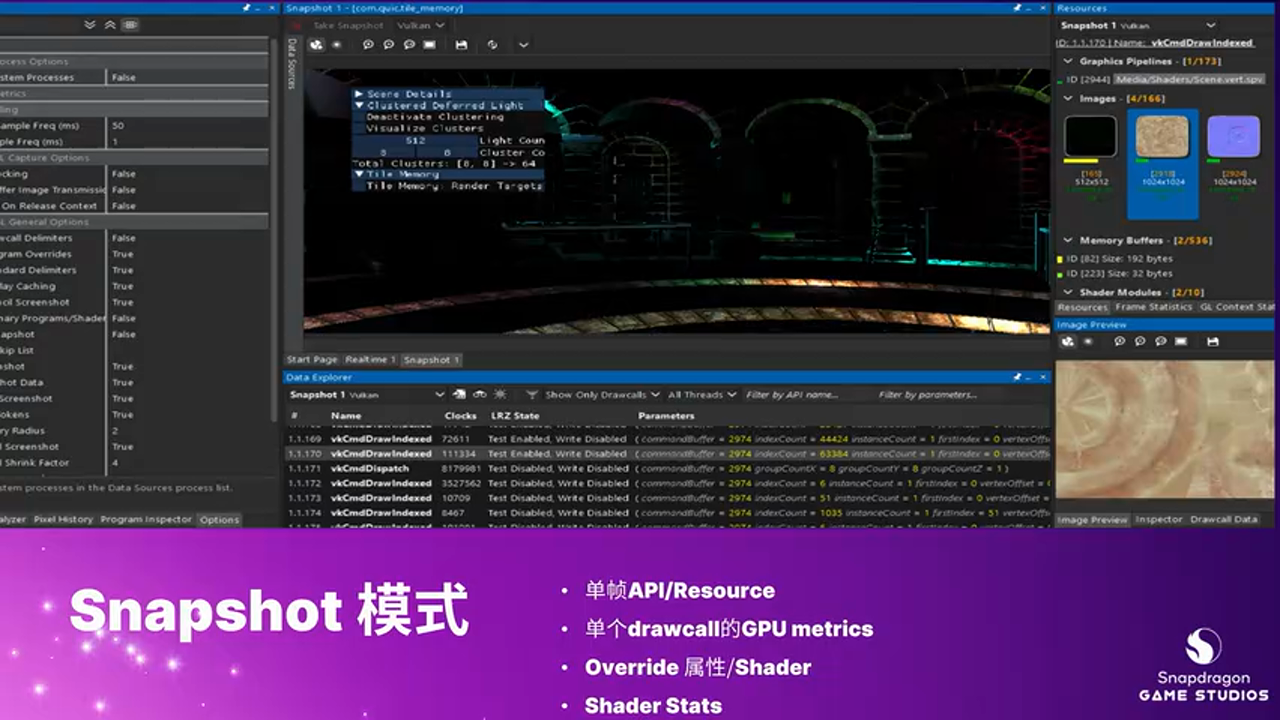Click the Take Snapshot button
Viewport: 1280px width, 720px height.
(349, 25)
